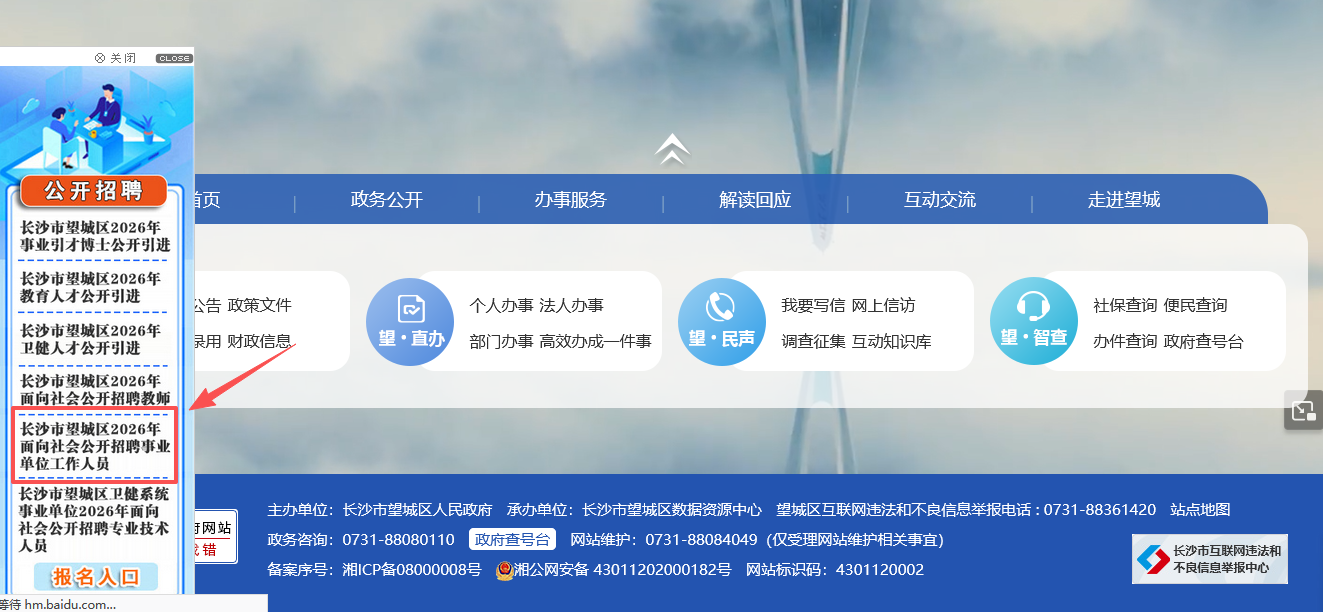This screenshot has width=1323, height=612.
Task: Open the 解读回应 navigation tab
Action: tap(755, 200)
